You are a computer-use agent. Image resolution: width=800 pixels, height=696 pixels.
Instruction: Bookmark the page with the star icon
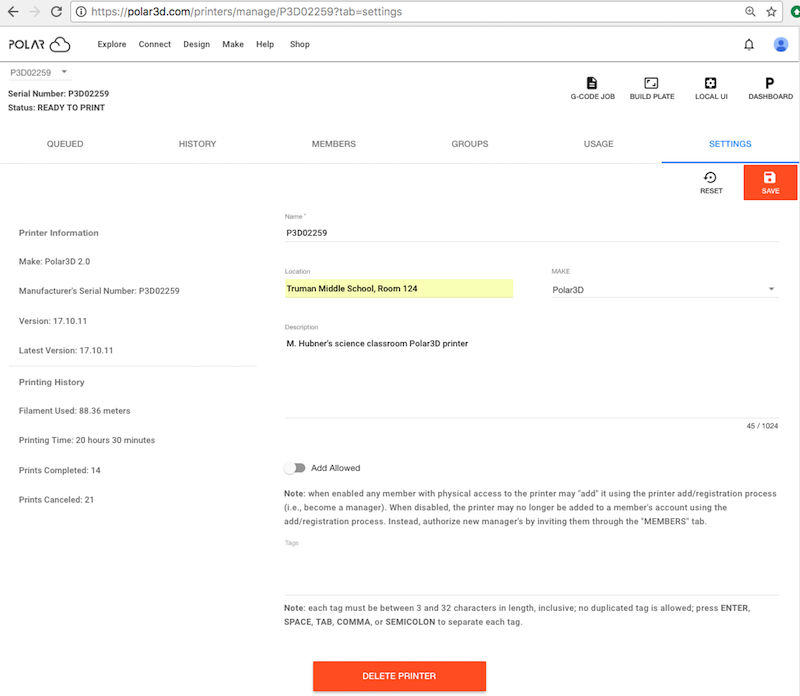click(771, 12)
